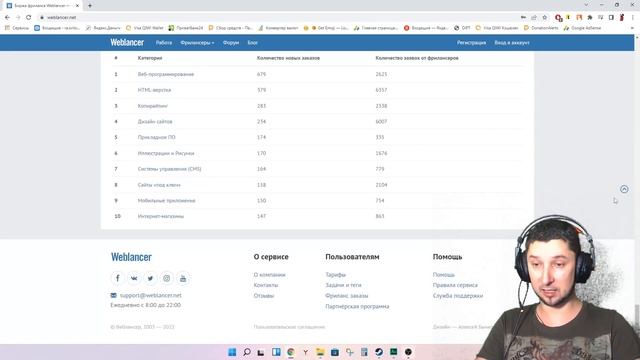Open Windows taskbar search
The image size is (640, 360).
[x=247, y=352]
